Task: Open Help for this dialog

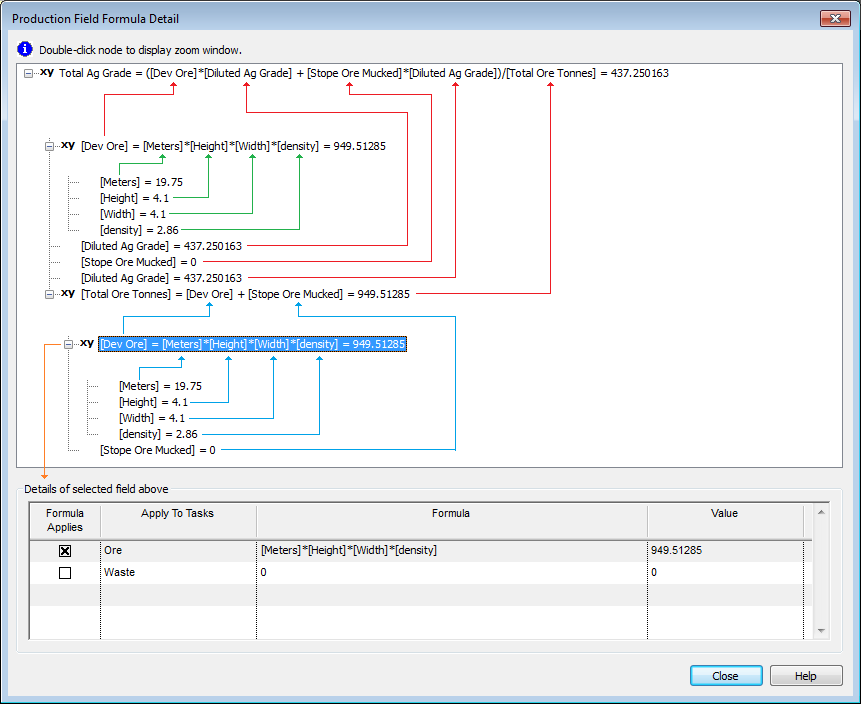Action: coord(805,676)
